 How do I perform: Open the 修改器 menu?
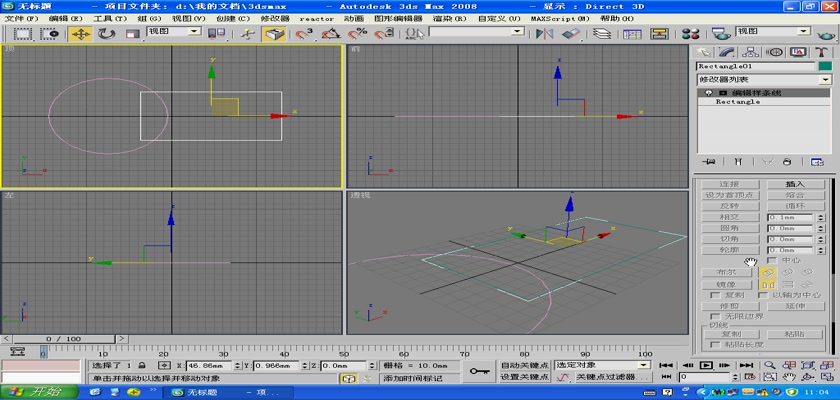click(275, 18)
